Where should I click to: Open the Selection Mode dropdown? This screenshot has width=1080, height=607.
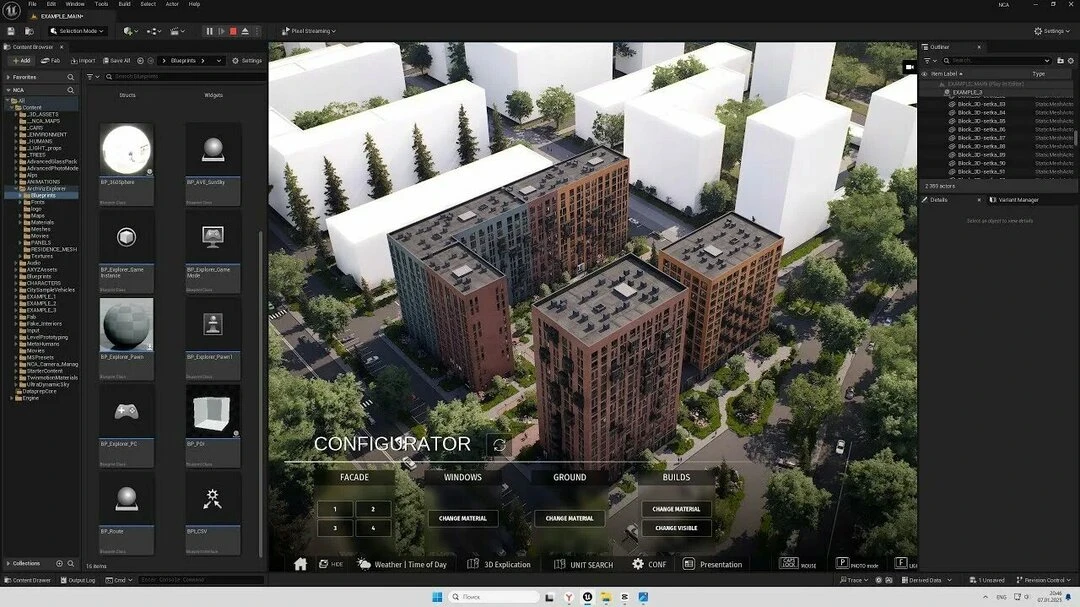click(x=77, y=31)
